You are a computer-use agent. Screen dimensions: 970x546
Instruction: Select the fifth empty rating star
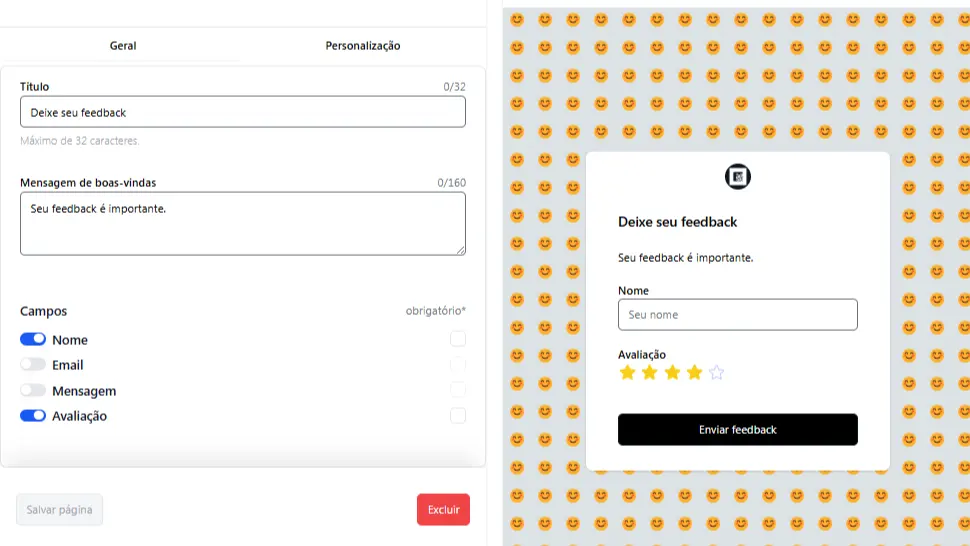716,372
